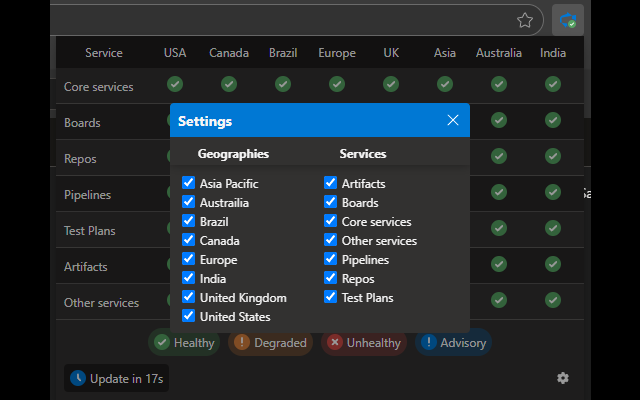Click the Repos Australia status icon
The image size is (640, 400).
coord(499,157)
